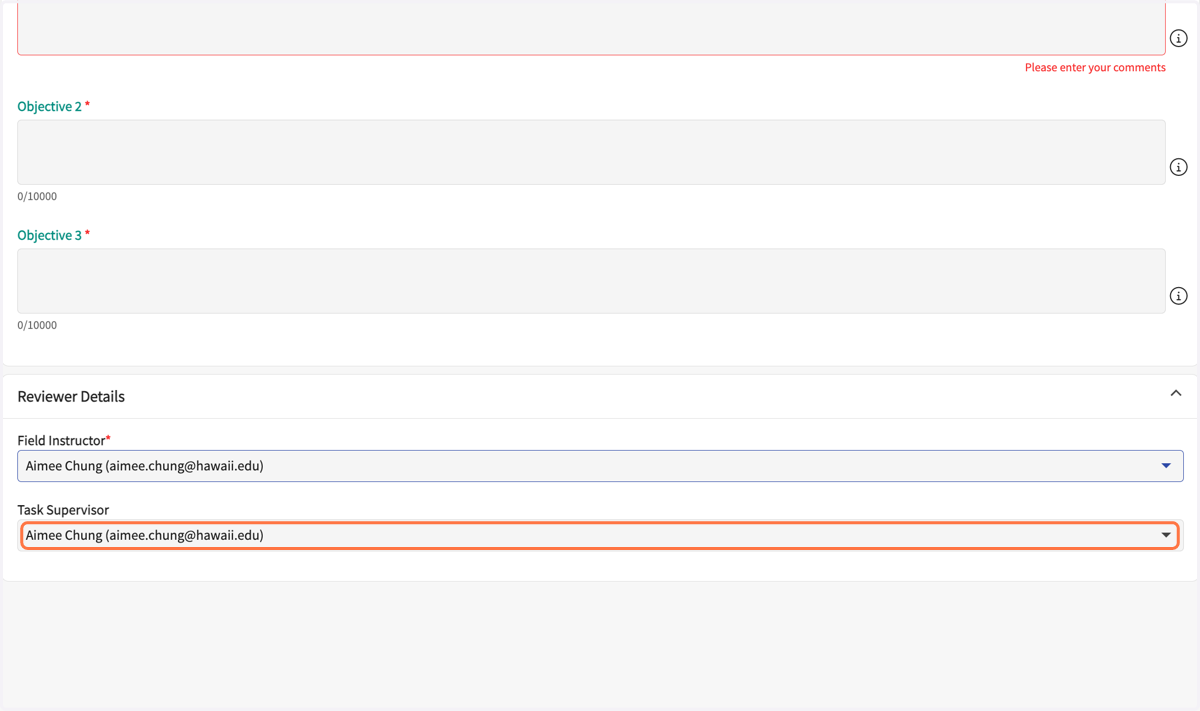Click inside the Objective 3 text area

(591, 281)
